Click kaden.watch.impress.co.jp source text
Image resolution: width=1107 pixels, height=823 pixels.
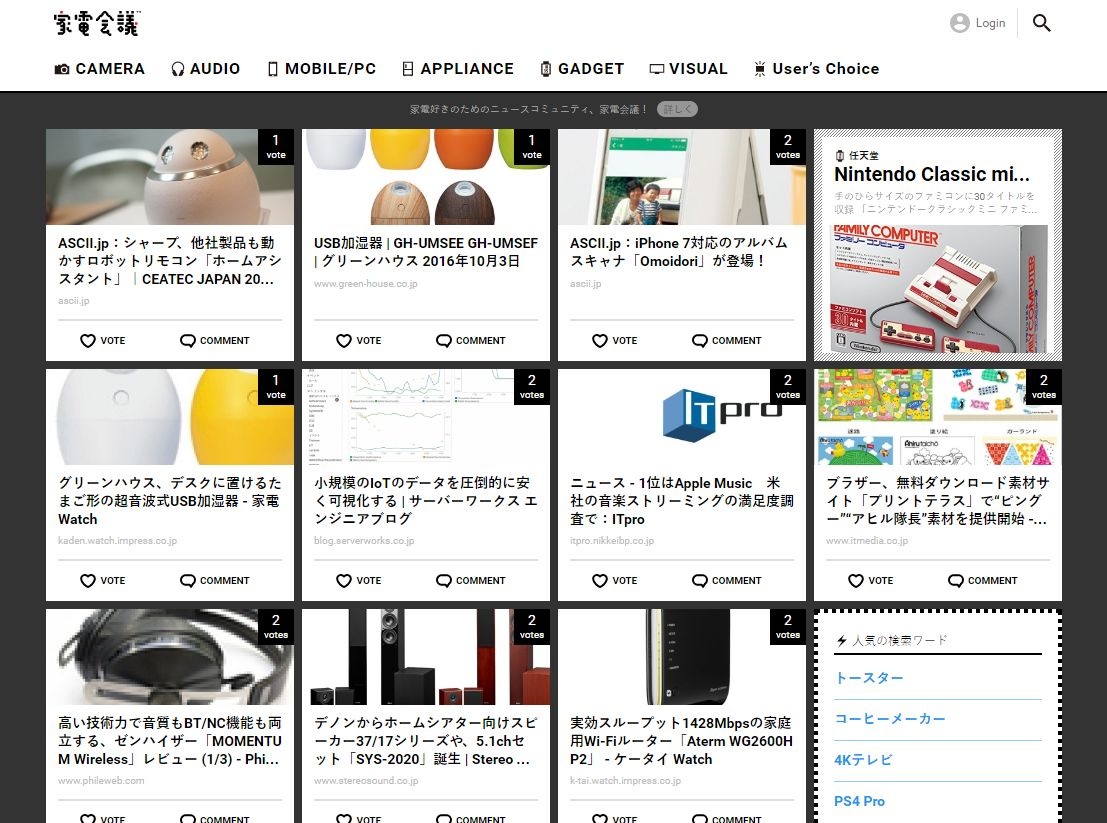coord(117,541)
